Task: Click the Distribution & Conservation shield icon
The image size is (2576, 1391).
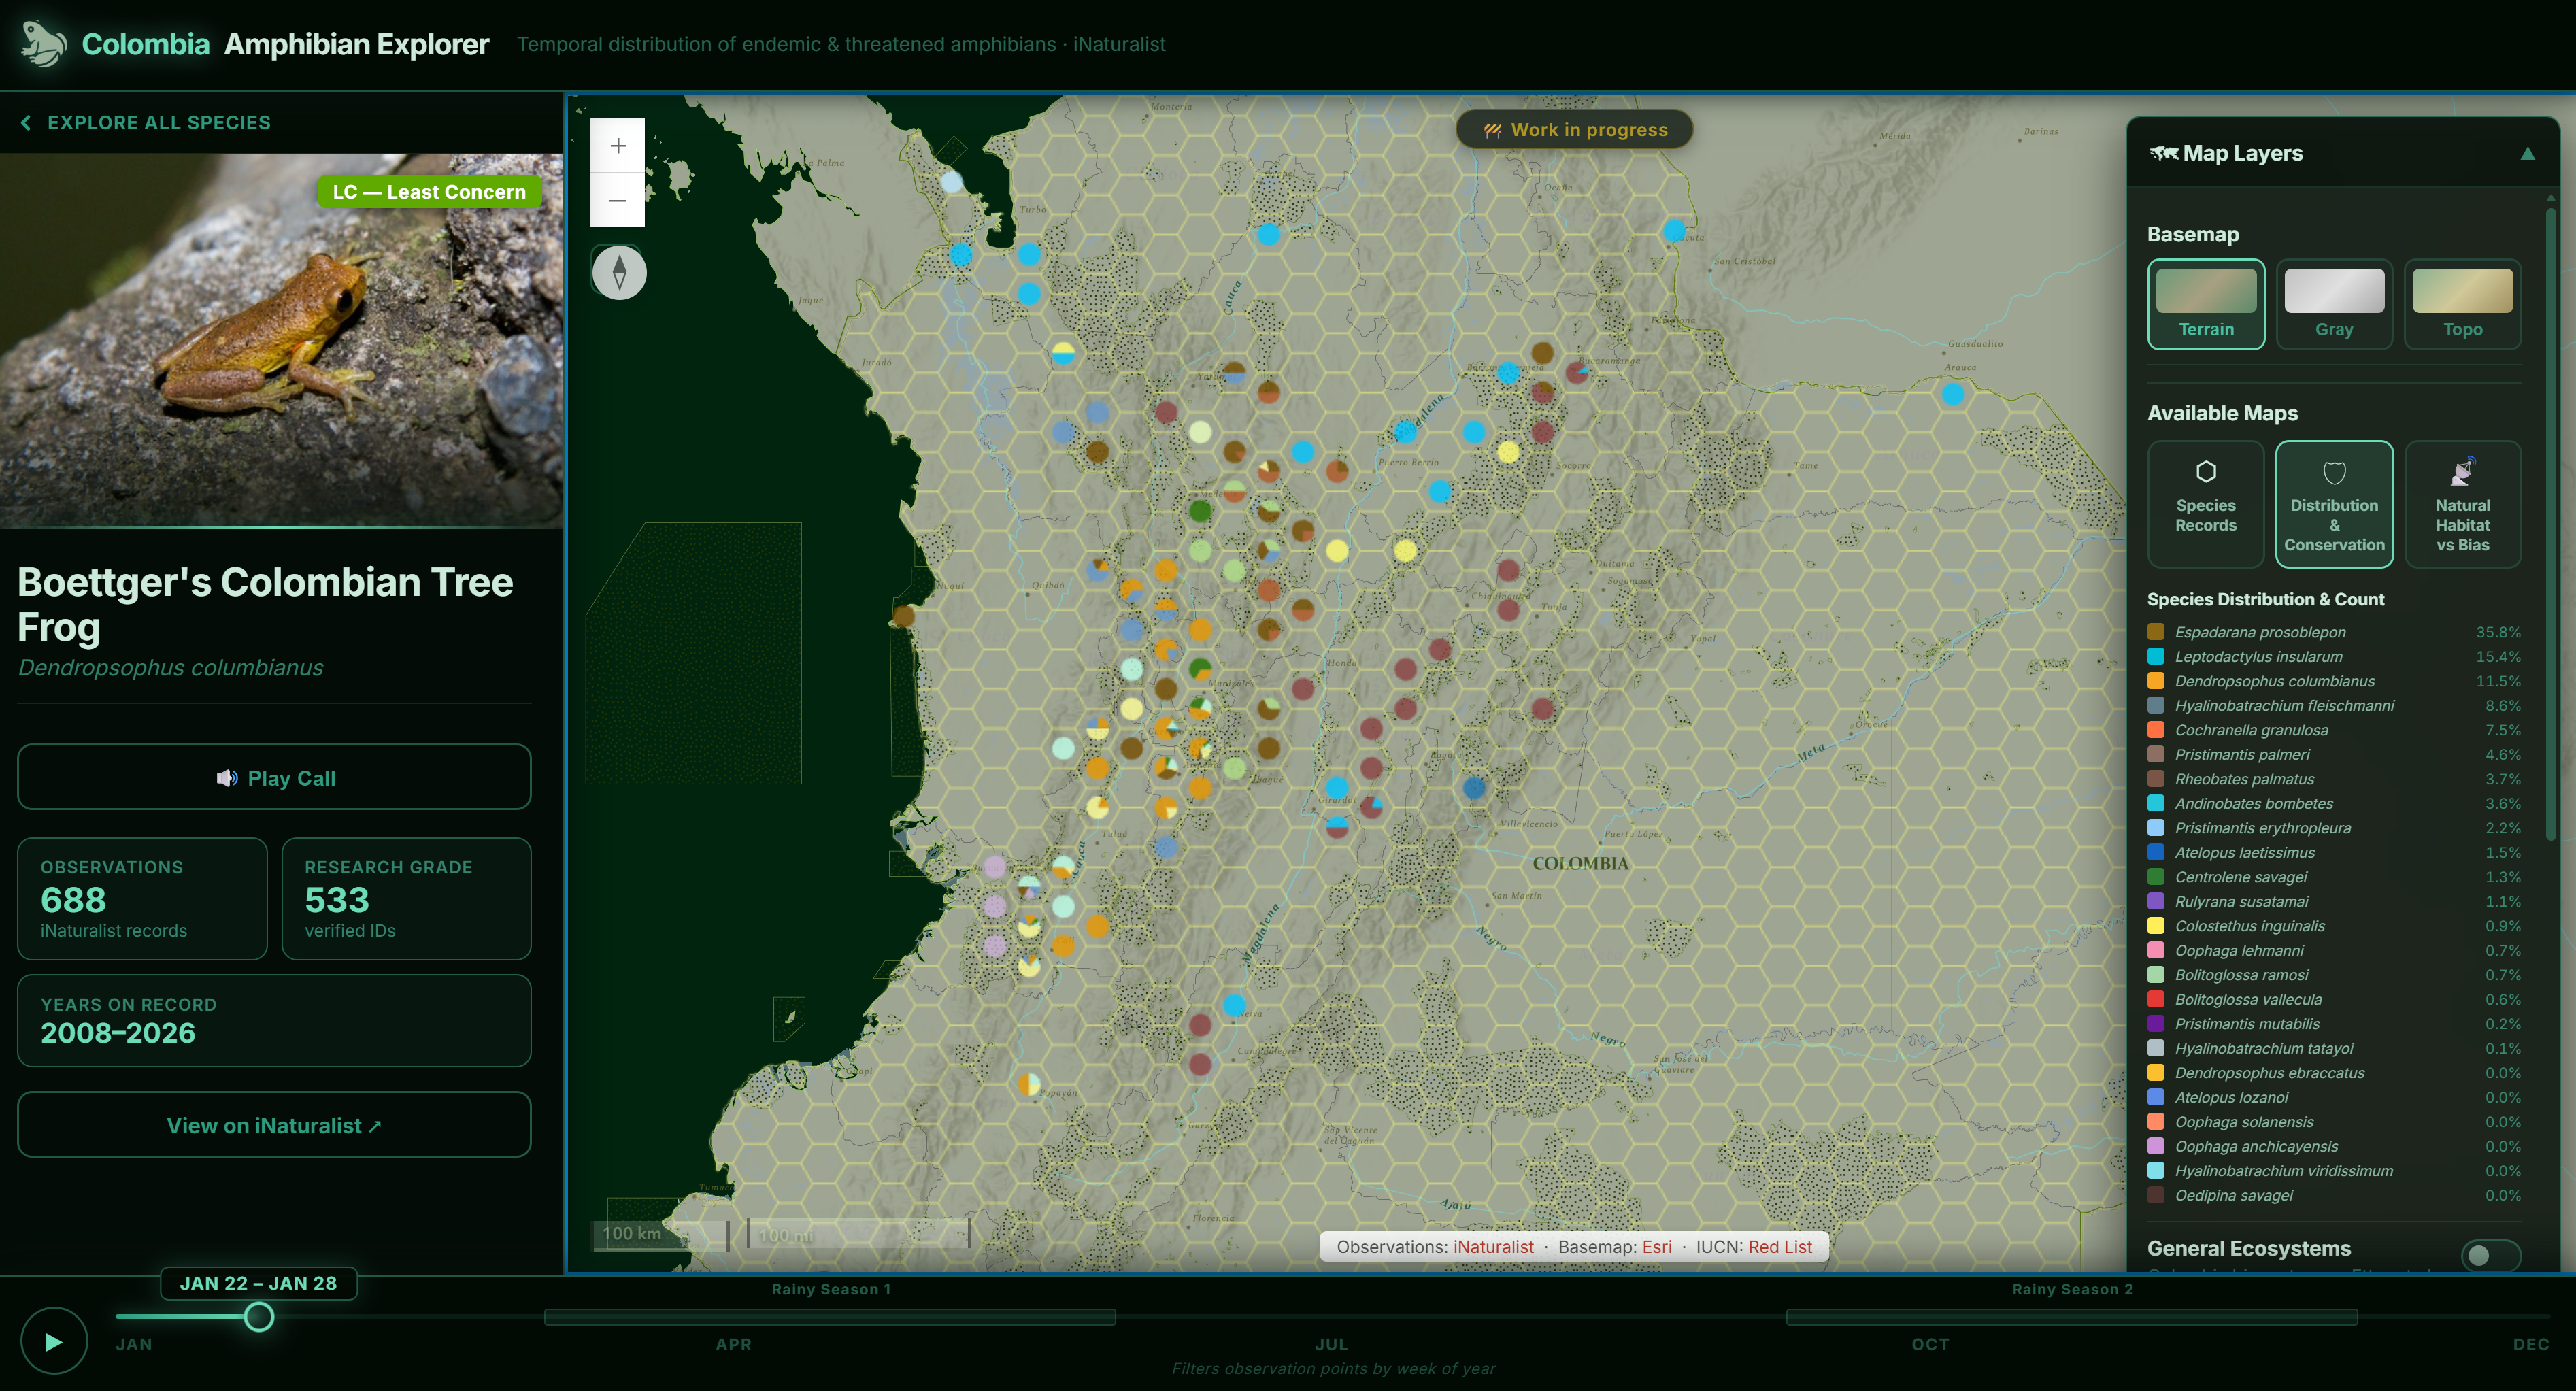Action: 2334,472
